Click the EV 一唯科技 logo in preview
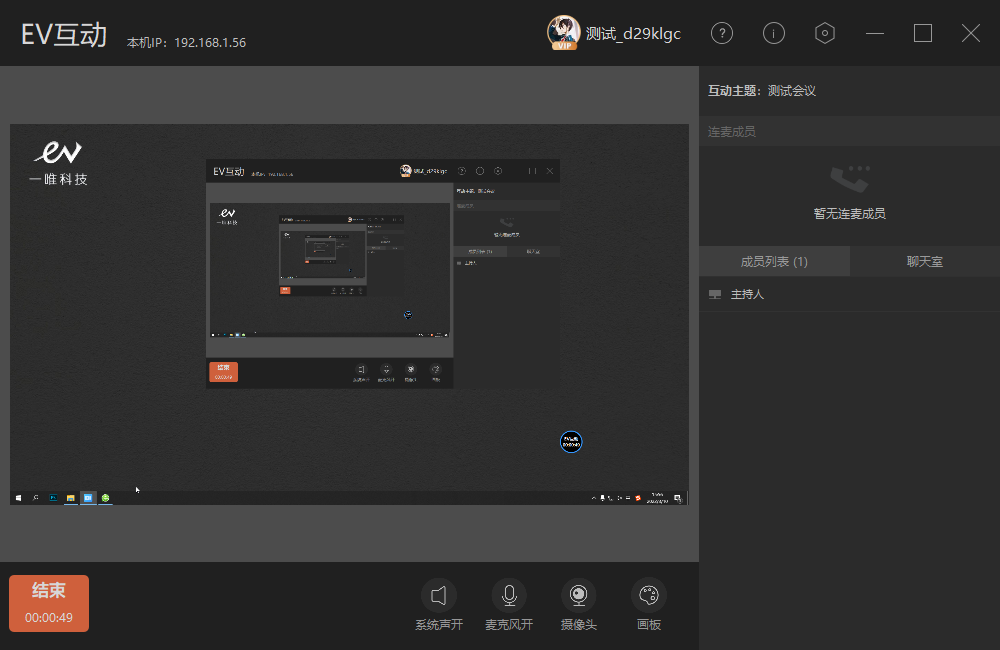 coord(59,163)
